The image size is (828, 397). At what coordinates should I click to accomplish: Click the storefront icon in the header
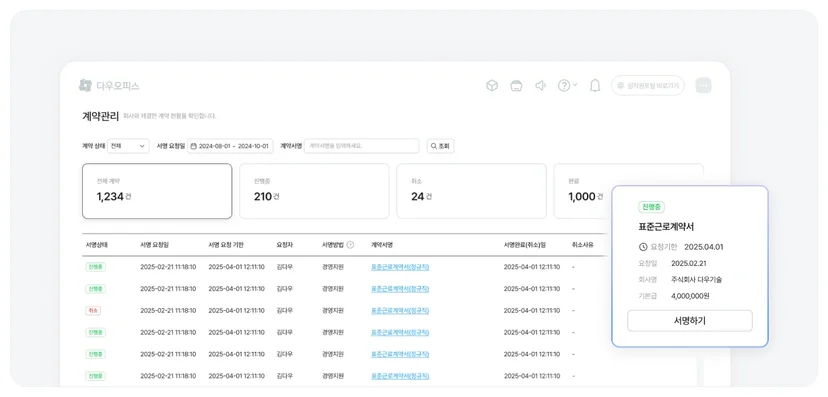(x=516, y=86)
